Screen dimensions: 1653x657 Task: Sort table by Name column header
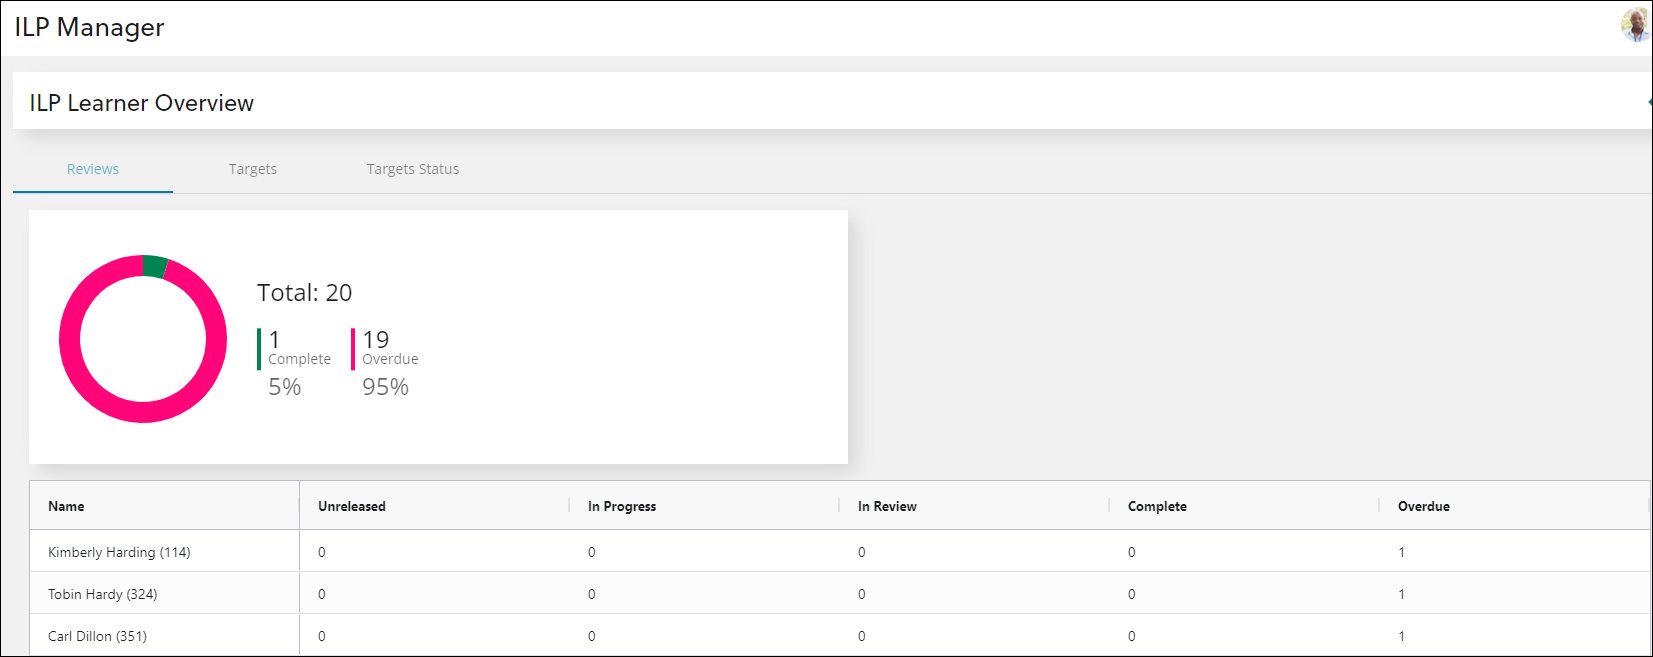coord(66,506)
